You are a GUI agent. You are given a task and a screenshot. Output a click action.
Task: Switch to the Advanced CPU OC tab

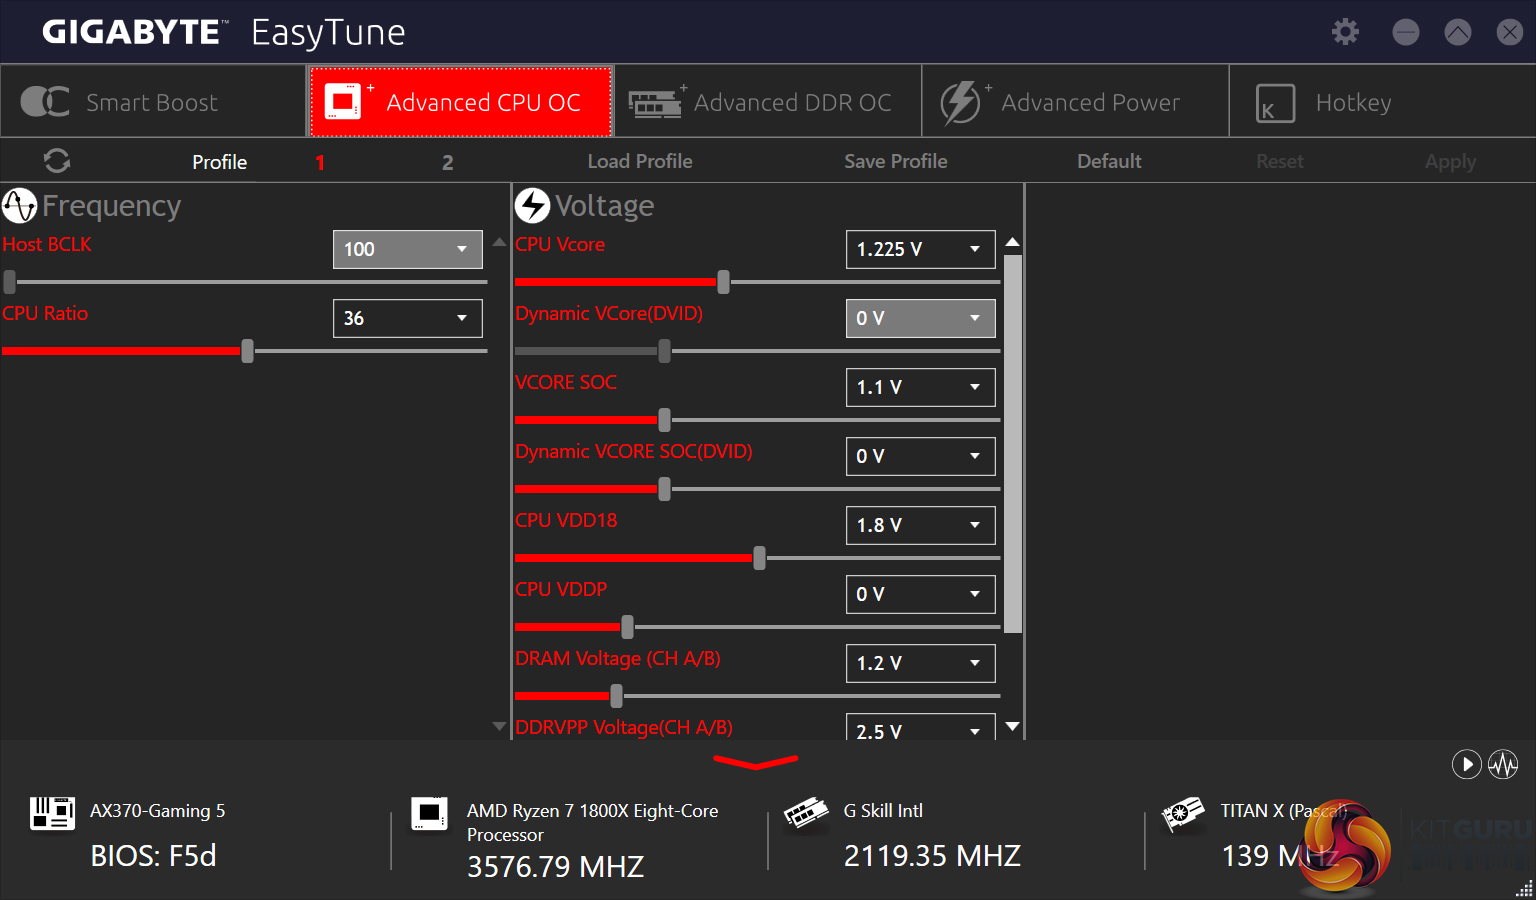[460, 101]
